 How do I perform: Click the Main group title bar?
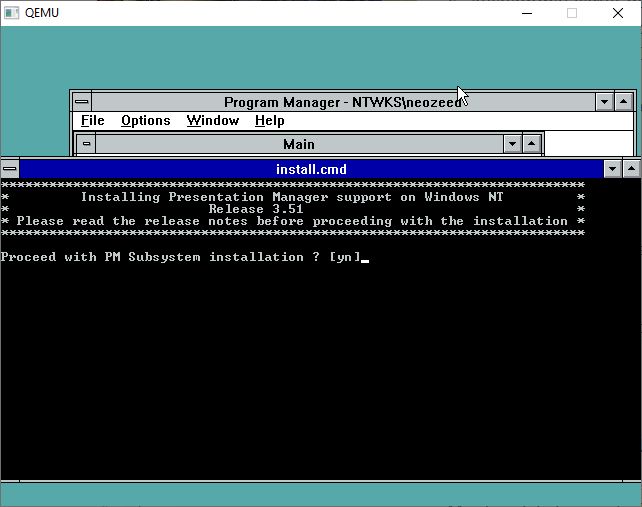tap(299, 144)
